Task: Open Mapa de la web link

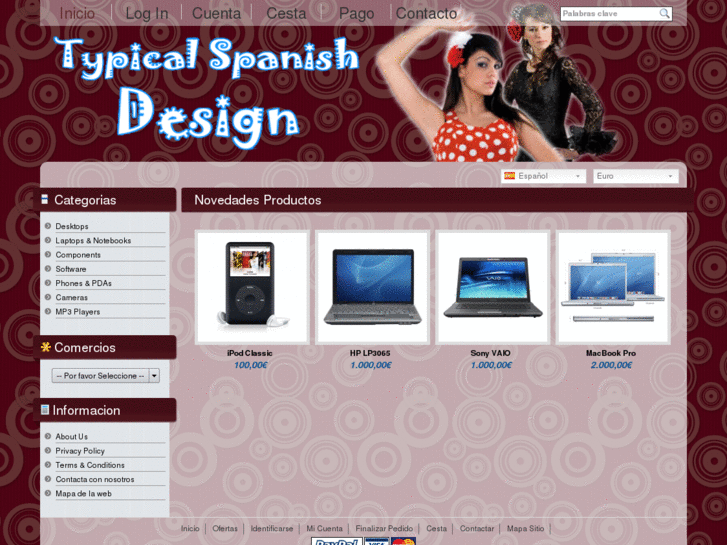Action: [83, 494]
